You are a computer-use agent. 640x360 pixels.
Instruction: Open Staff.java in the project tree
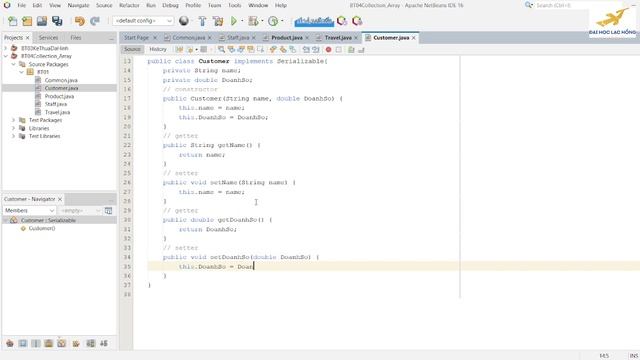click(x=56, y=104)
